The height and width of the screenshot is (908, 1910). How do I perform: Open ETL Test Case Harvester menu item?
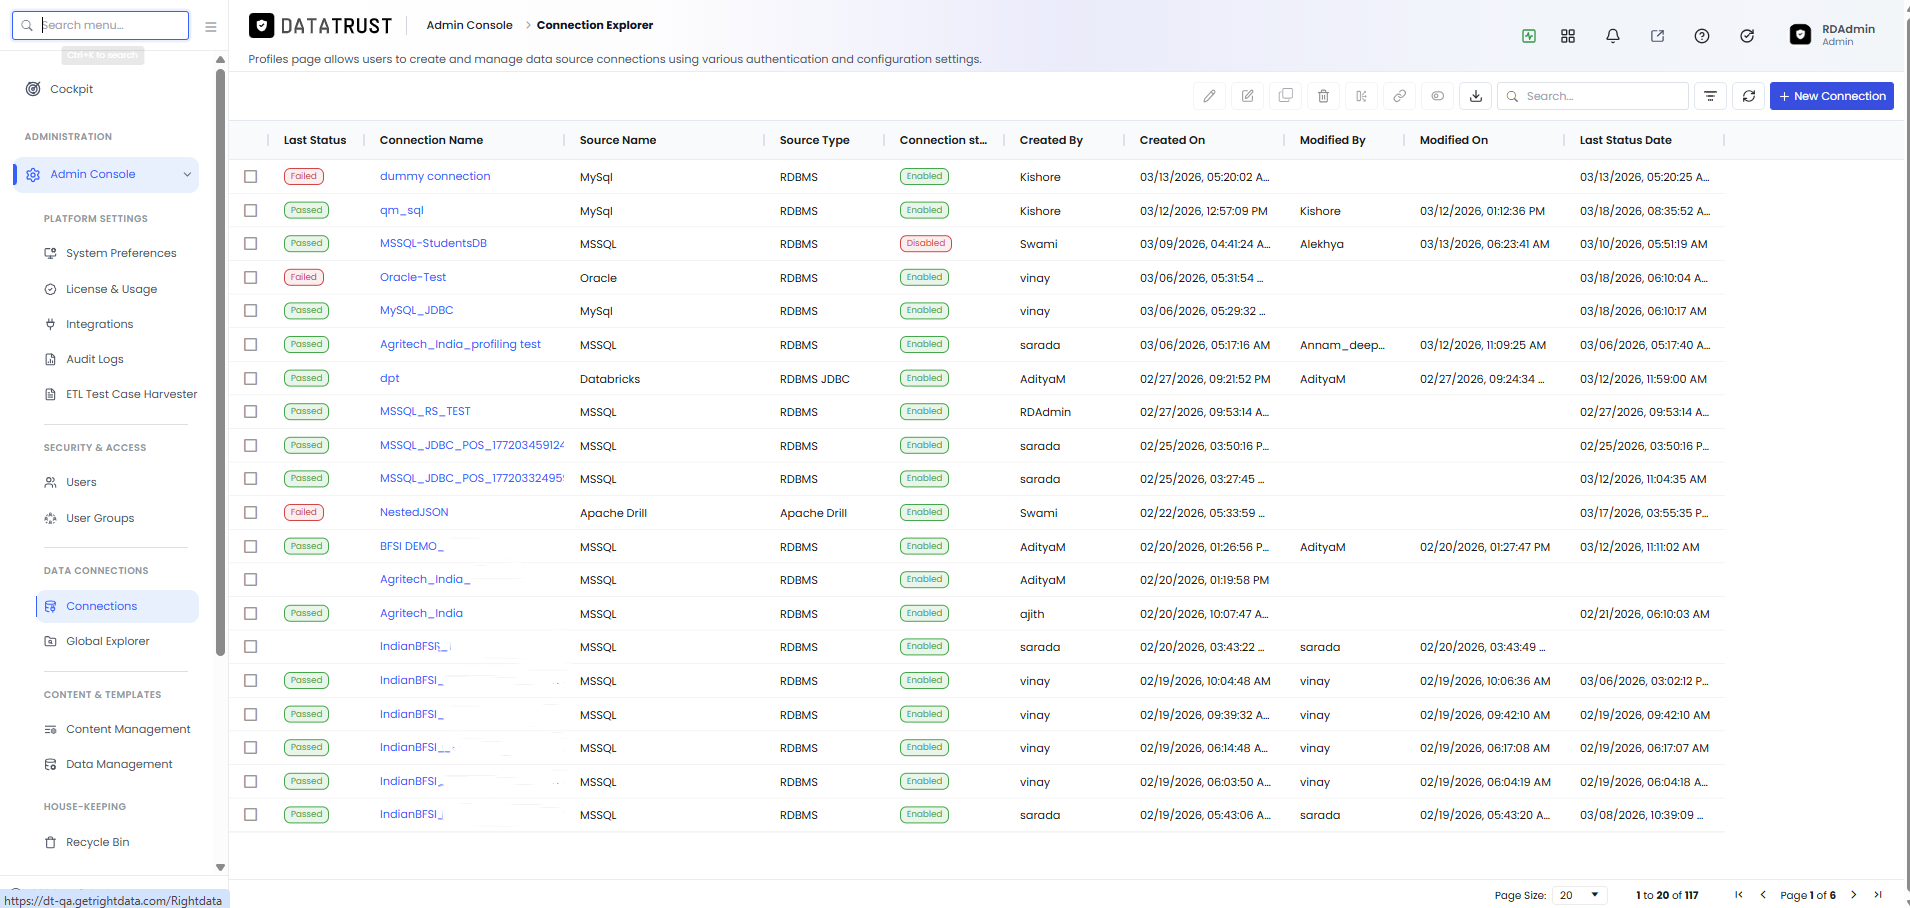(131, 394)
